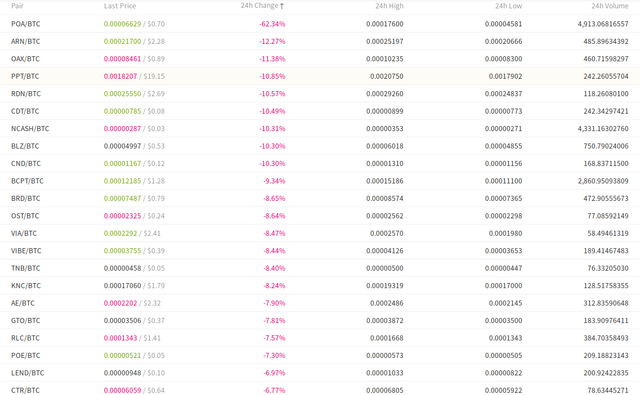The width and height of the screenshot is (640, 395).
Task: Open the BRD/BTC pair
Action: (x=26, y=199)
